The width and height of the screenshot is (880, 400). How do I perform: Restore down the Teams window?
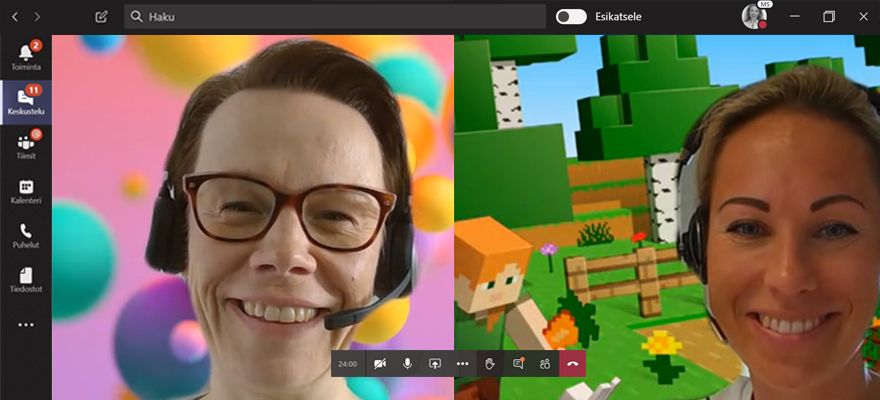click(829, 16)
